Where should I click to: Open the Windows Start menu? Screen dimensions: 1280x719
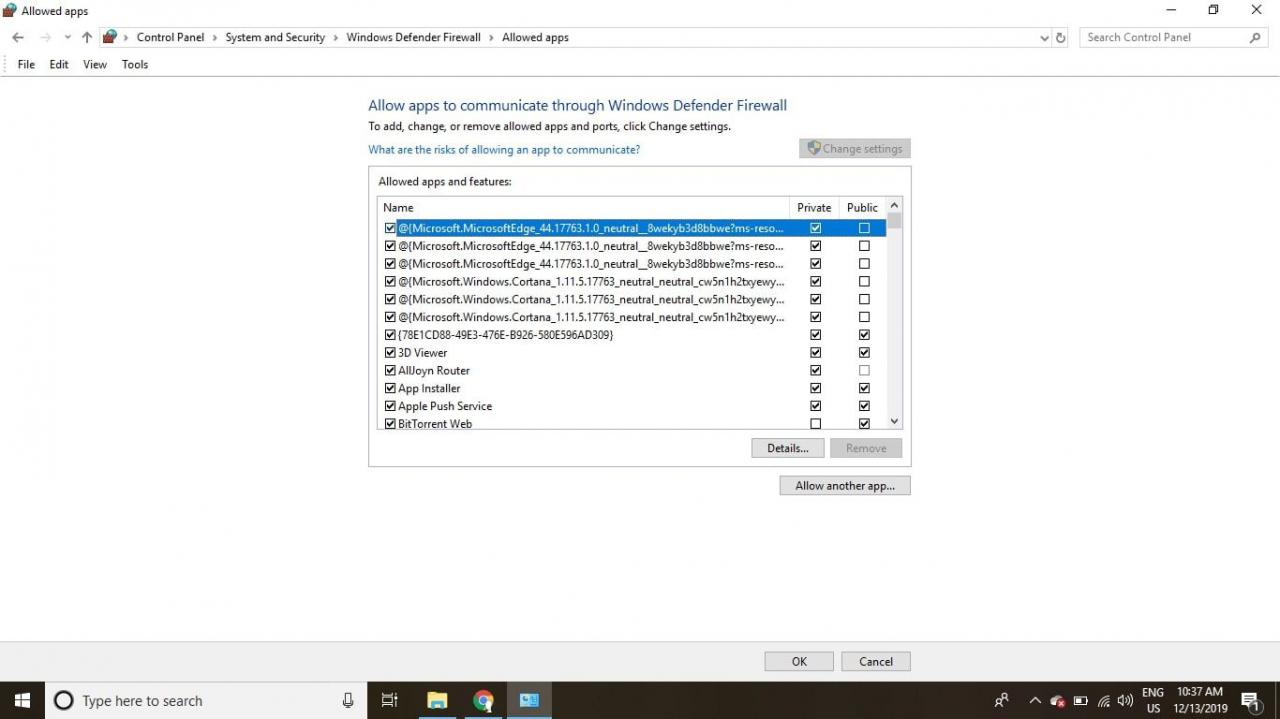tap(22, 700)
